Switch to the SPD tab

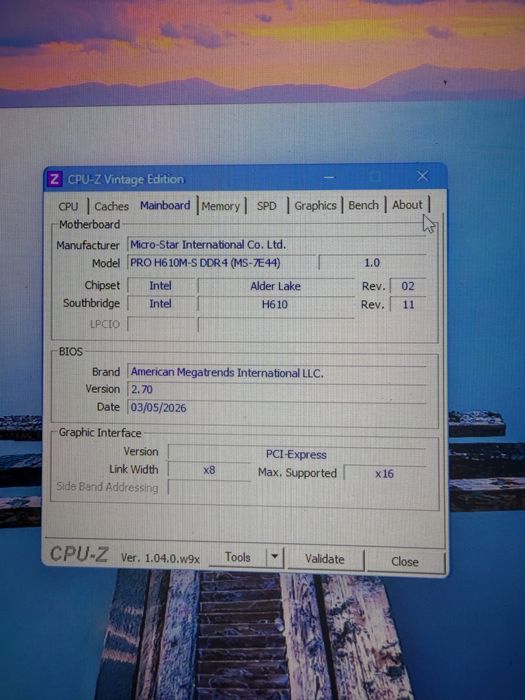[x=267, y=206]
